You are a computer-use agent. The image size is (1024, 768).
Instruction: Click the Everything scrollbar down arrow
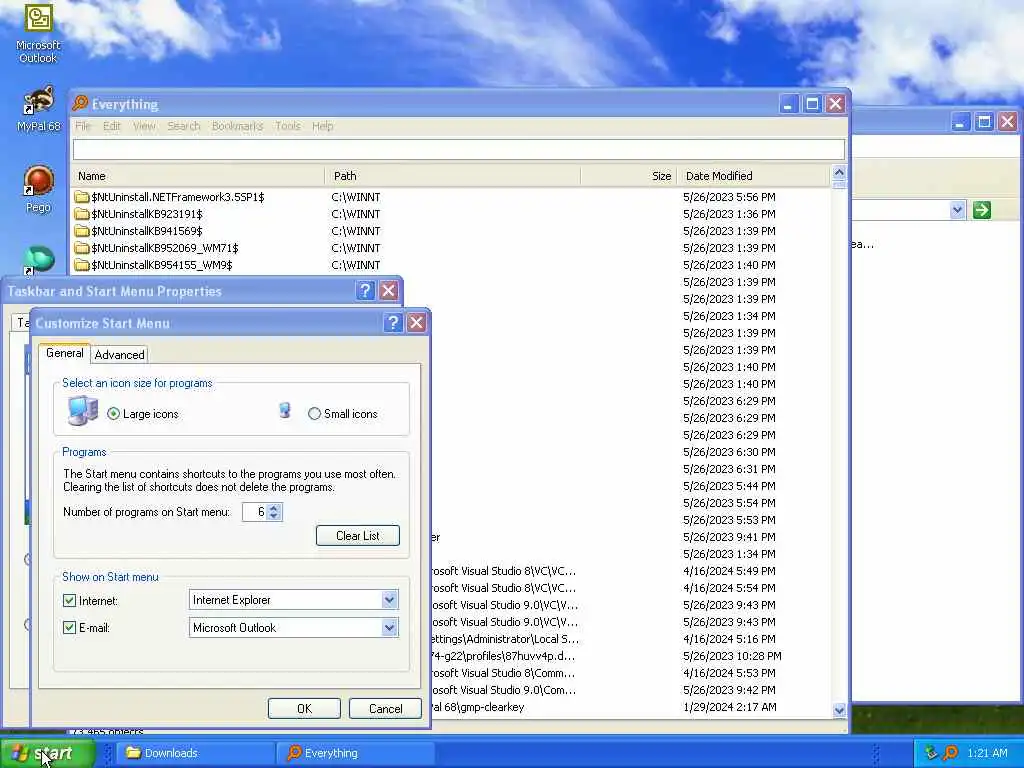[839, 710]
